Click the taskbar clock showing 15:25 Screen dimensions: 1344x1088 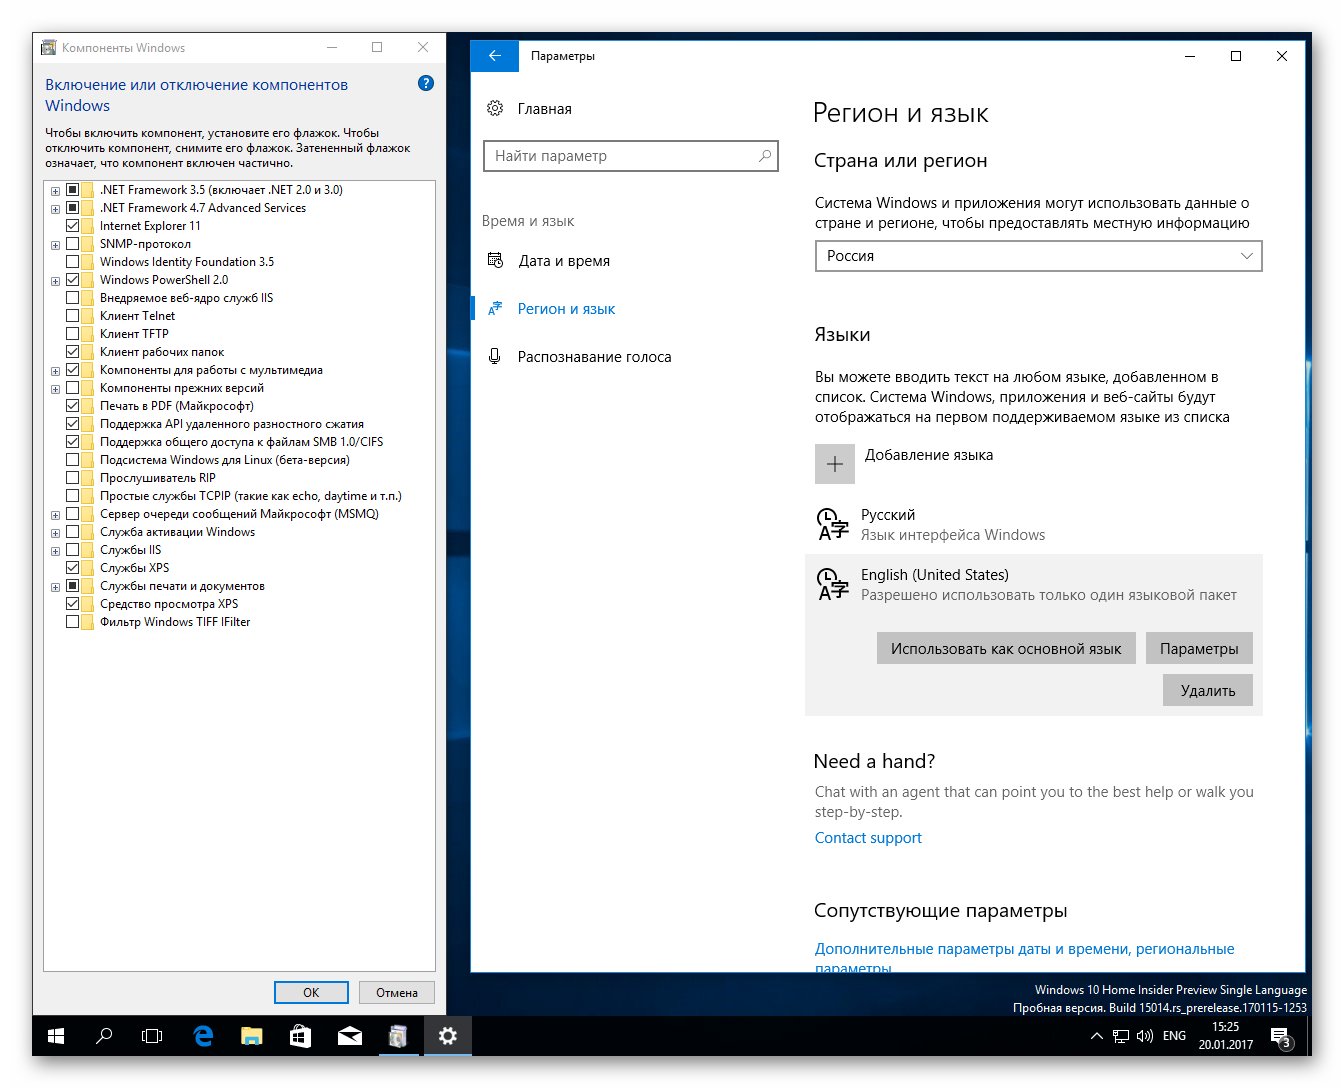point(1226,1036)
